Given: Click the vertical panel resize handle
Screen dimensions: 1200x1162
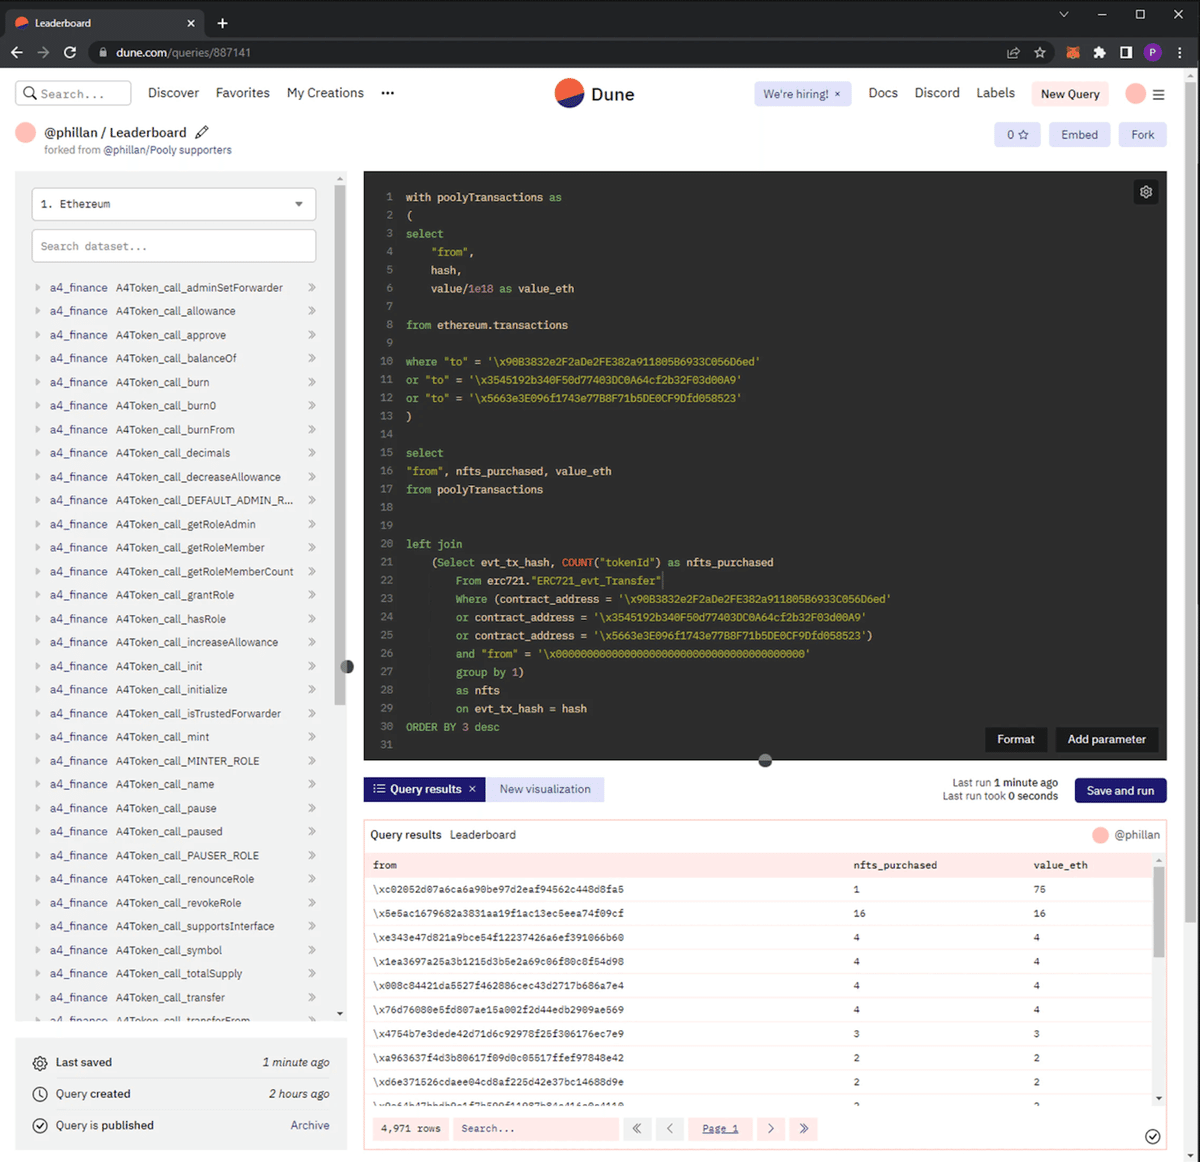Looking at the screenshot, I should 347,666.
